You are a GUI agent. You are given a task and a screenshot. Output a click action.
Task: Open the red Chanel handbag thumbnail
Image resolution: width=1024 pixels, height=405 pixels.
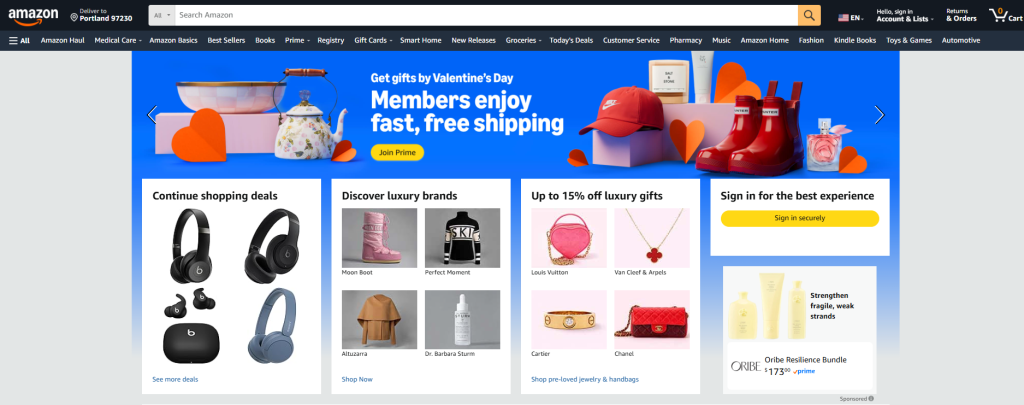(x=652, y=320)
